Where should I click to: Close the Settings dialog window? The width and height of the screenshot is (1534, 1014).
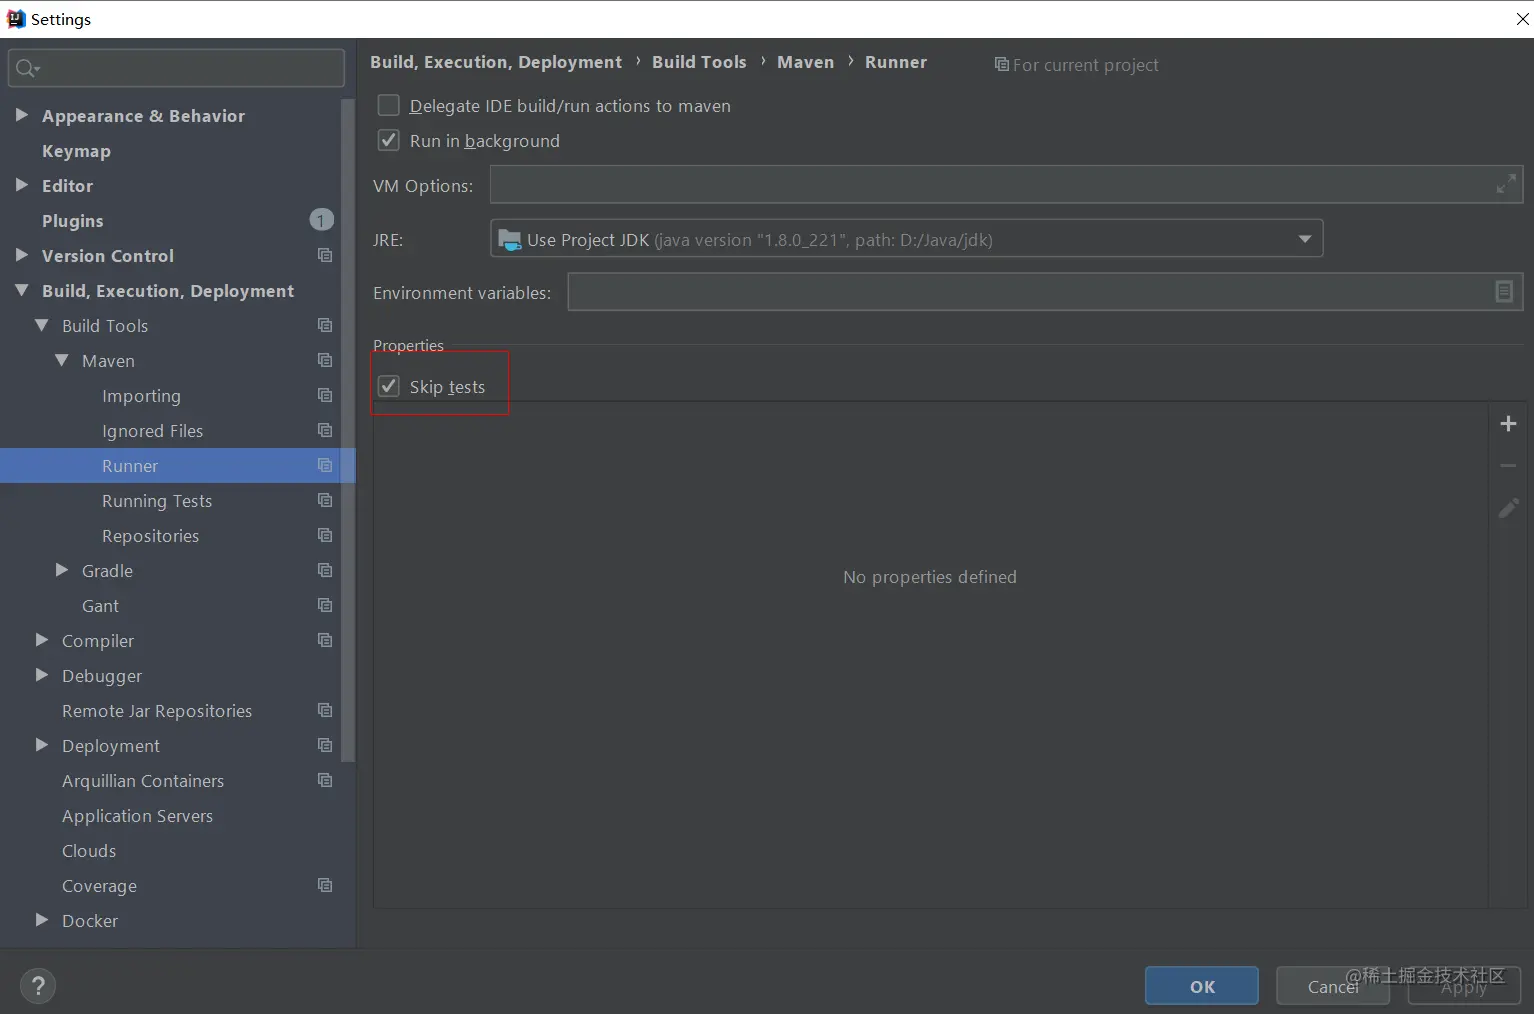pyautogui.click(x=1522, y=19)
